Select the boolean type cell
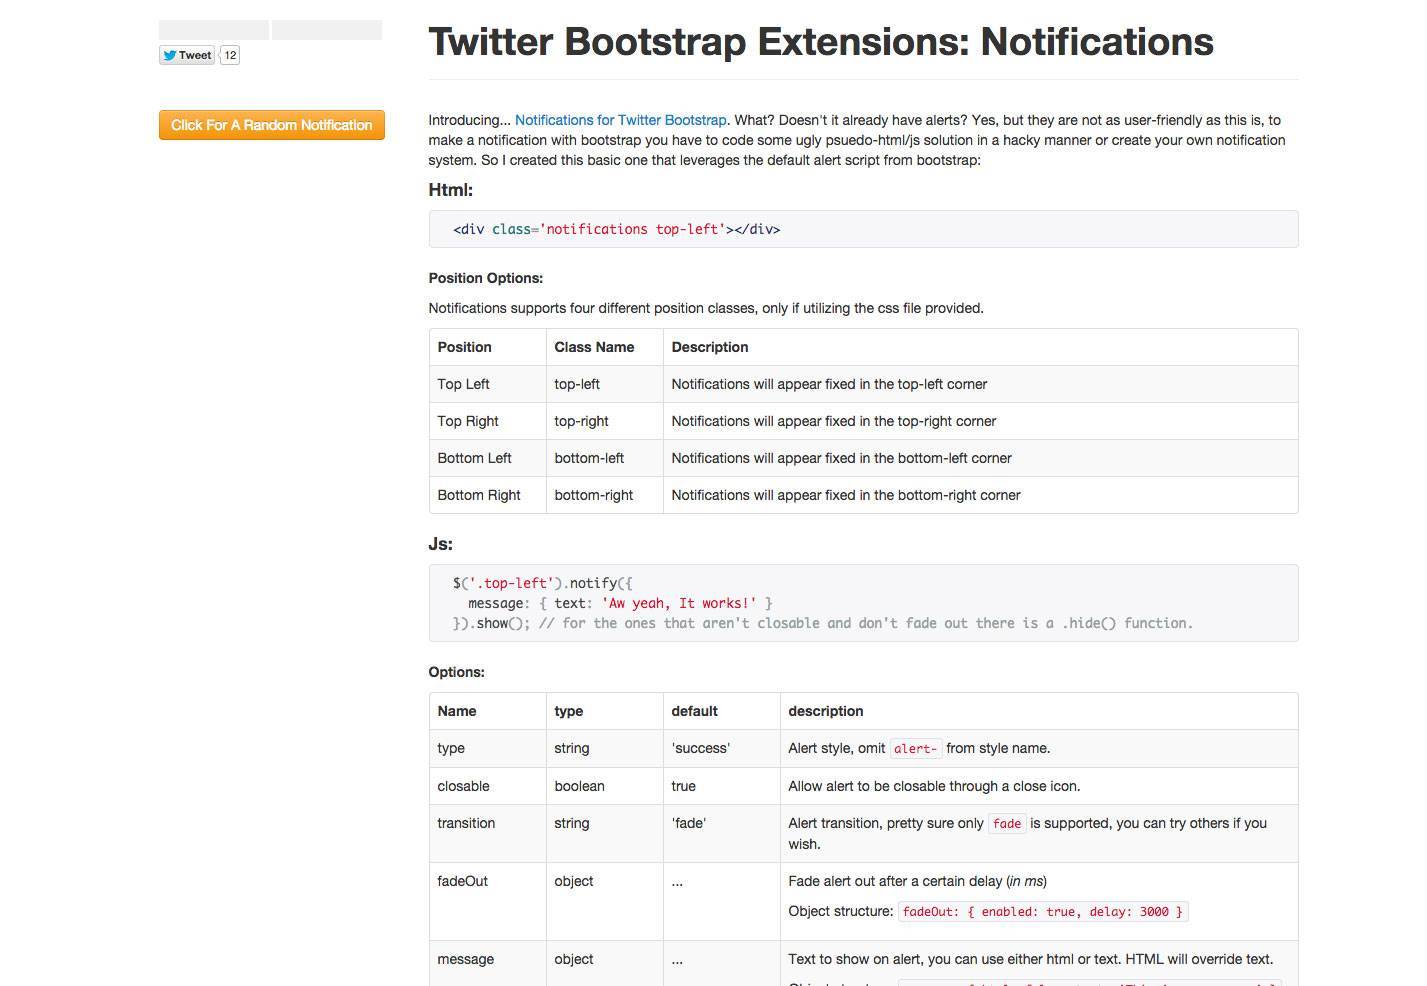 605,786
